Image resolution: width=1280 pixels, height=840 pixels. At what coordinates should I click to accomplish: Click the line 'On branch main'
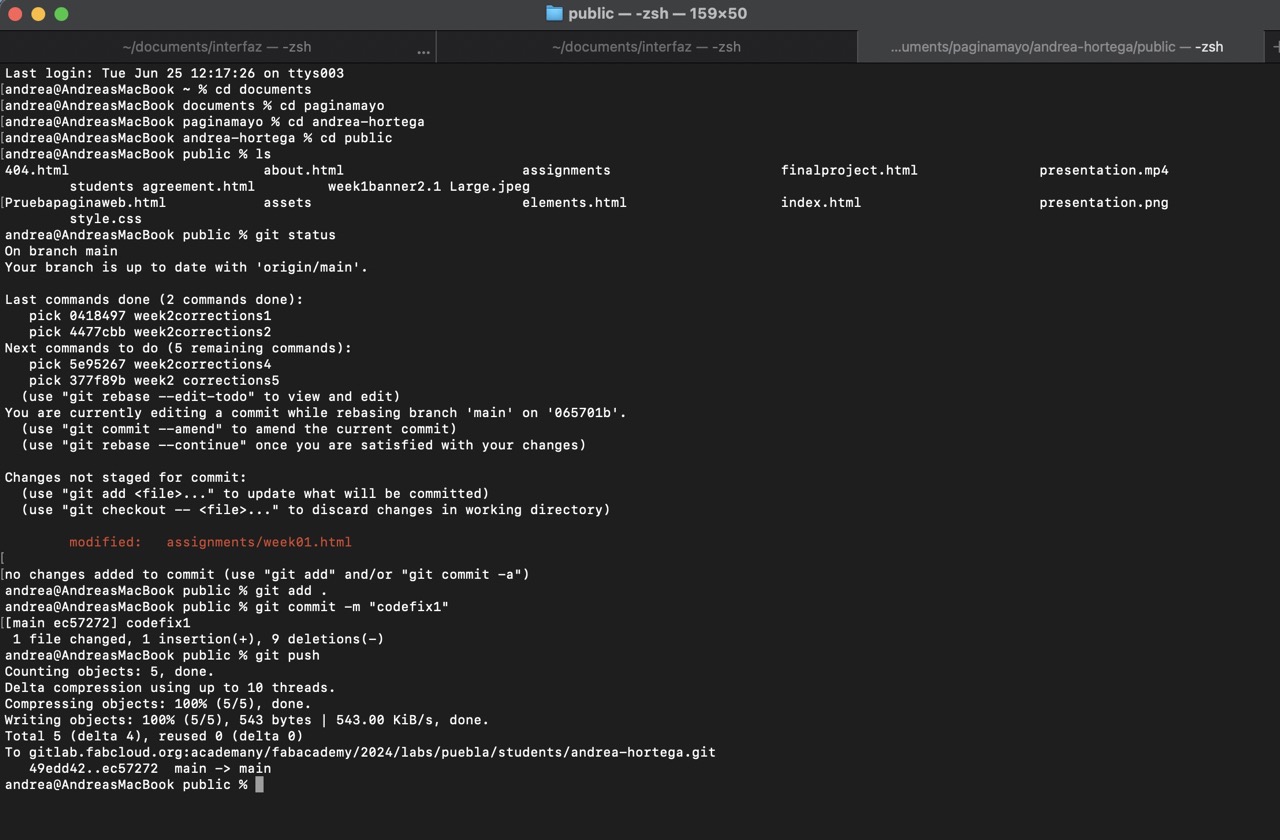coord(61,251)
